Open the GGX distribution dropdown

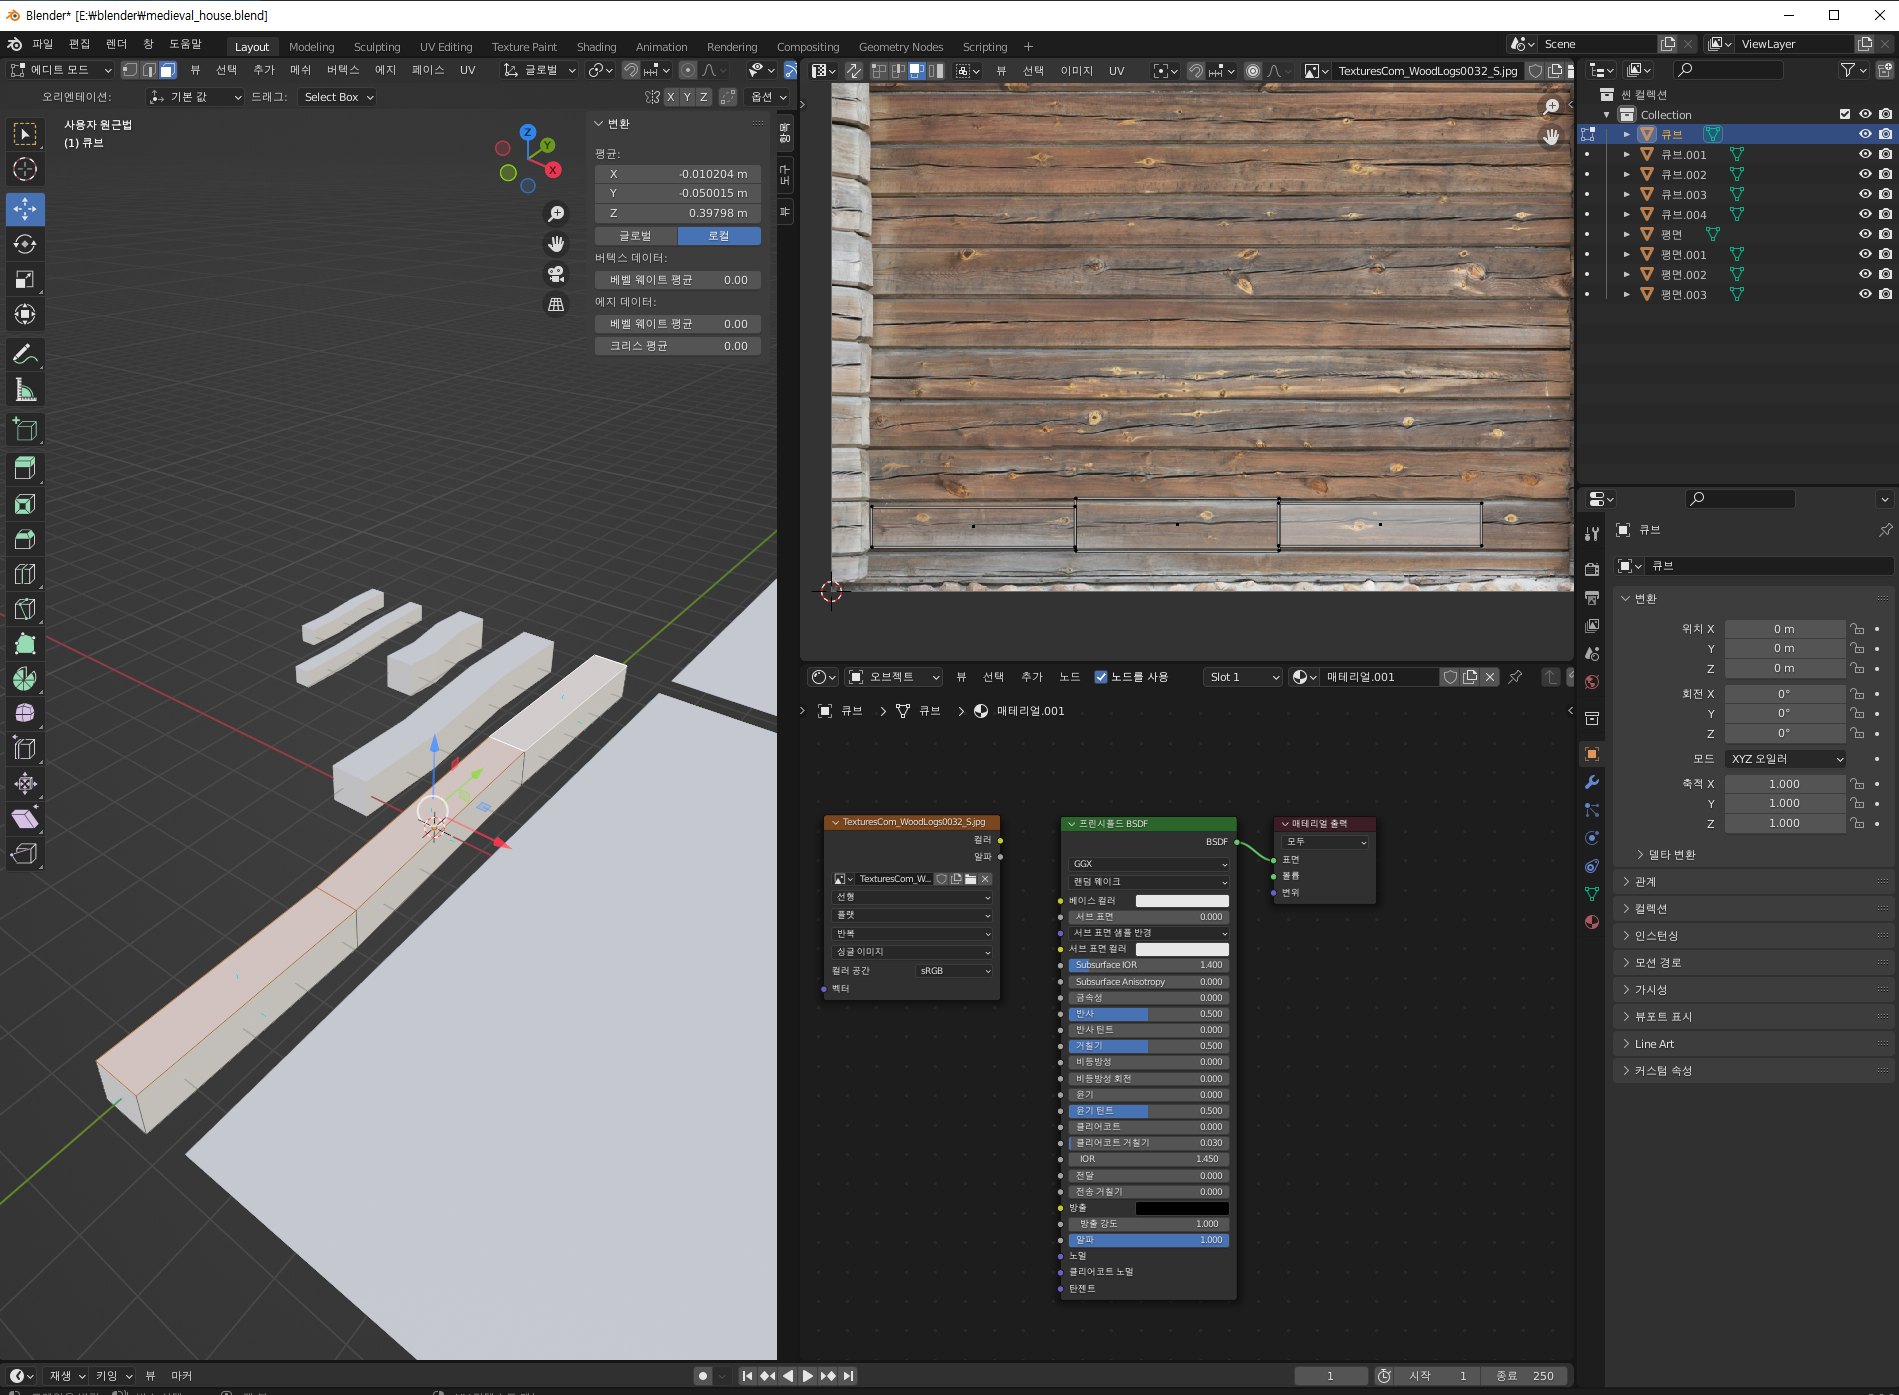click(1148, 864)
